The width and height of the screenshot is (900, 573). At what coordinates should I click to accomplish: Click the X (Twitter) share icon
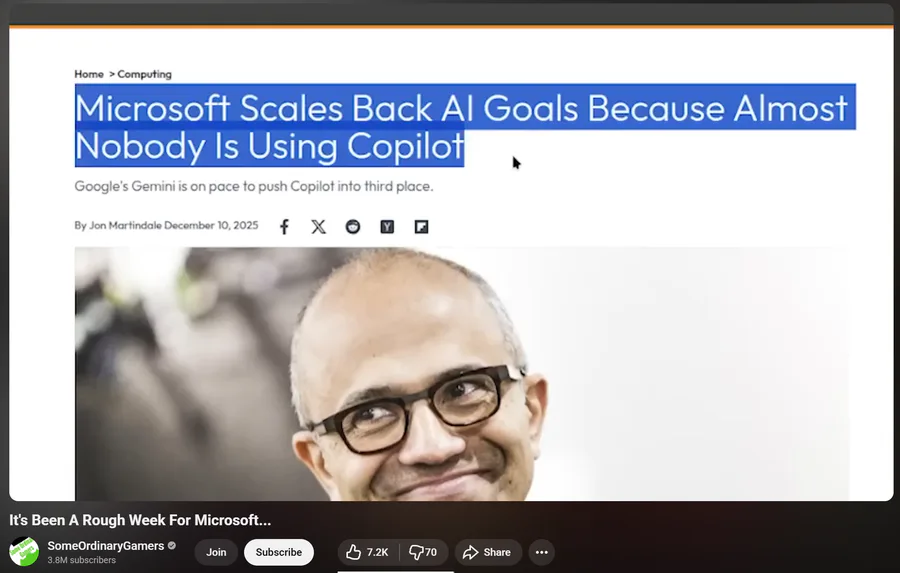coord(319,227)
